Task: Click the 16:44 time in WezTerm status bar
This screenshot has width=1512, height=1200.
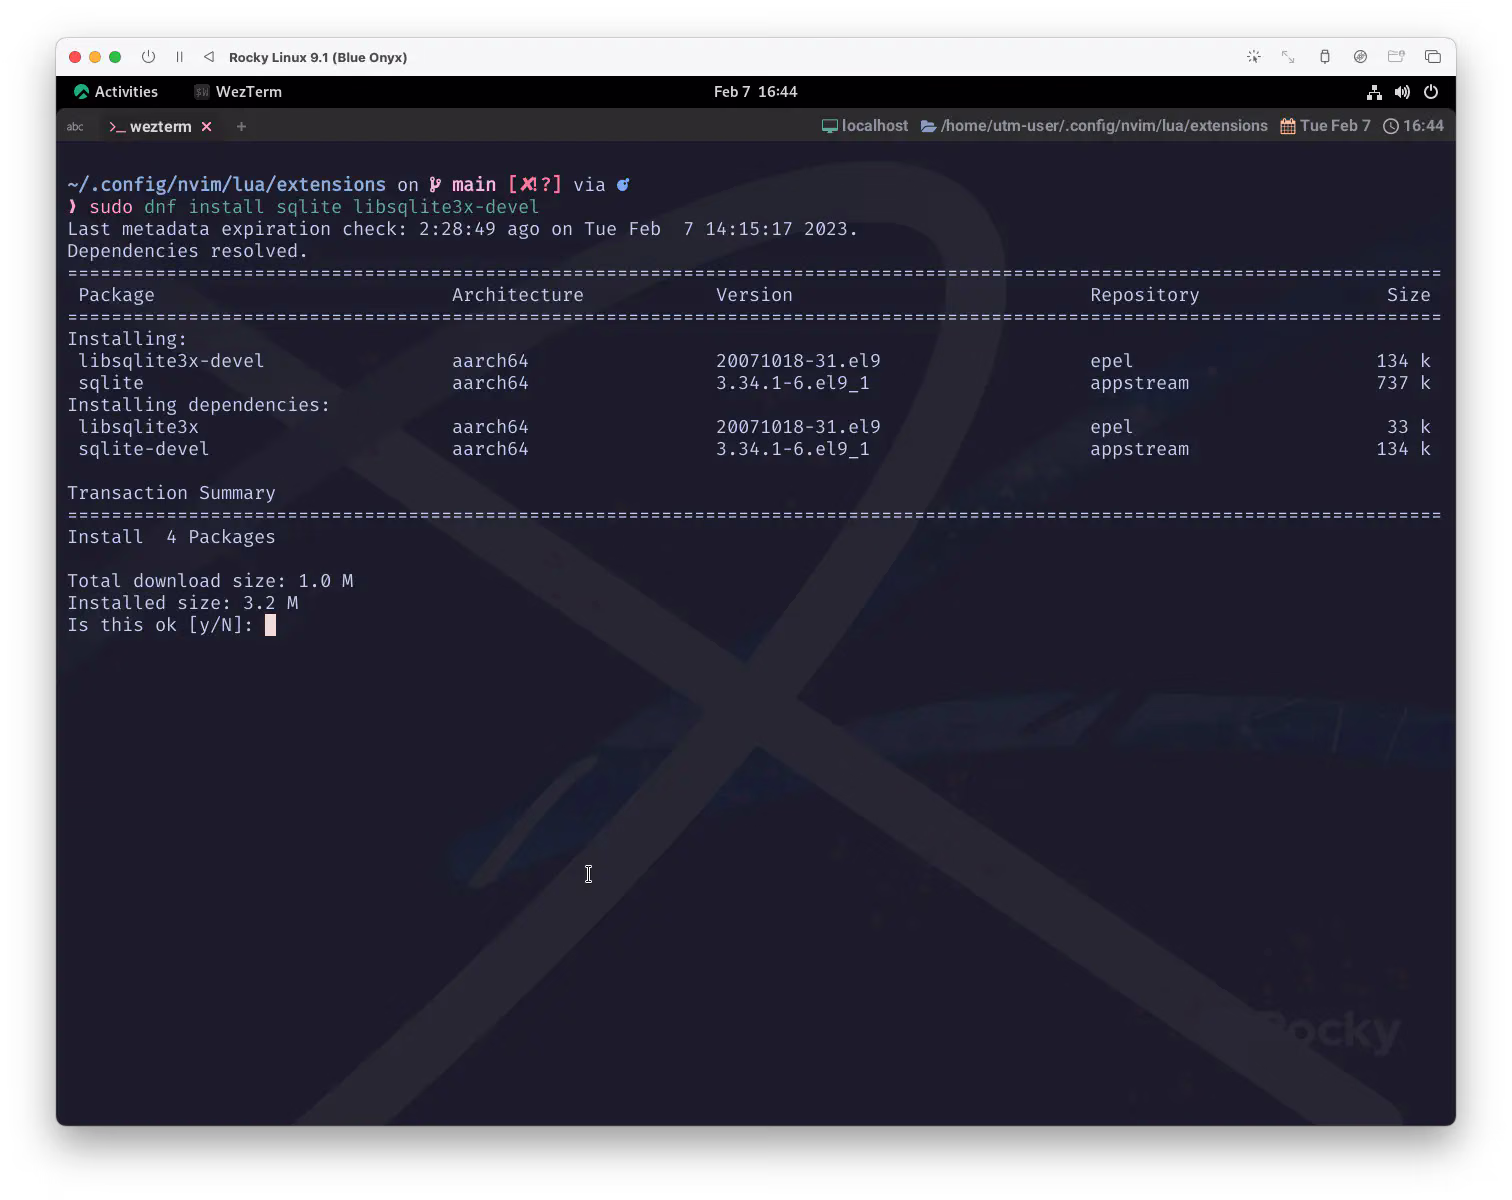Action: coord(1413,126)
